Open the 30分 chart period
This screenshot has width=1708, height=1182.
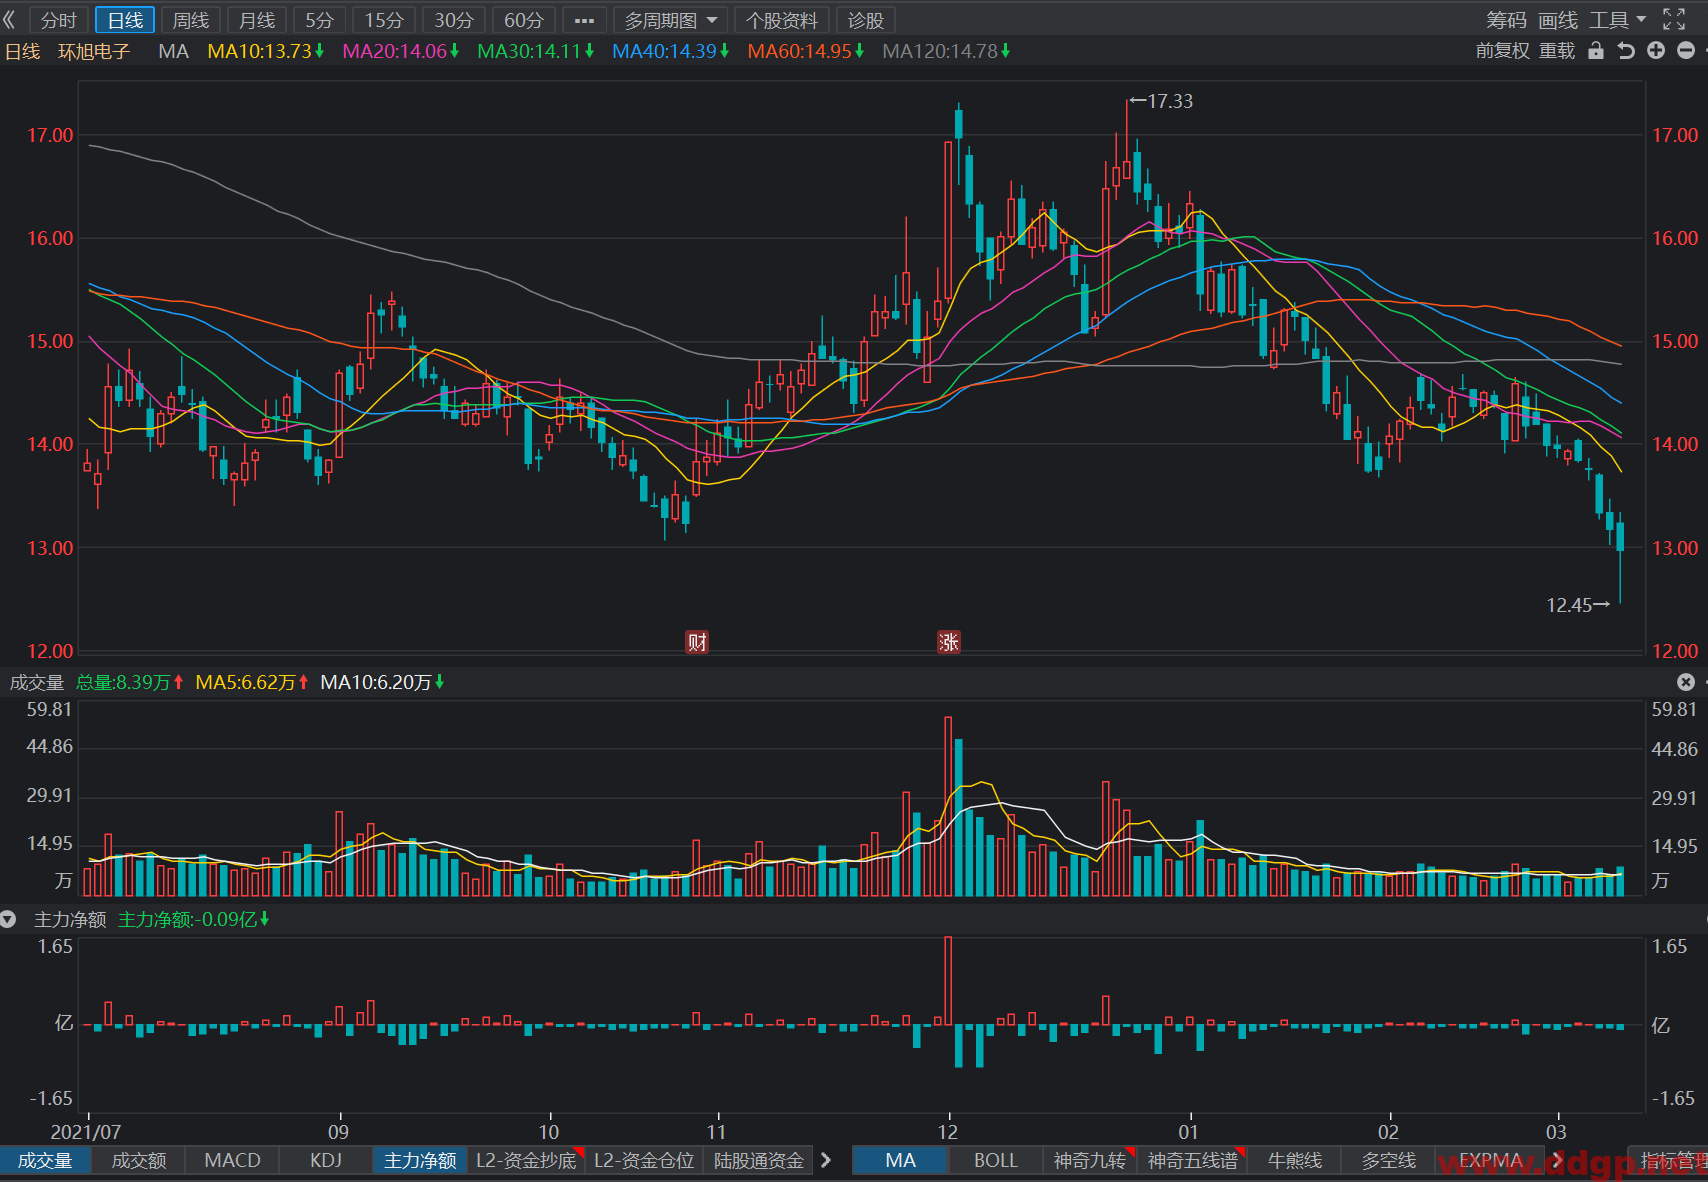coord(454,20)
